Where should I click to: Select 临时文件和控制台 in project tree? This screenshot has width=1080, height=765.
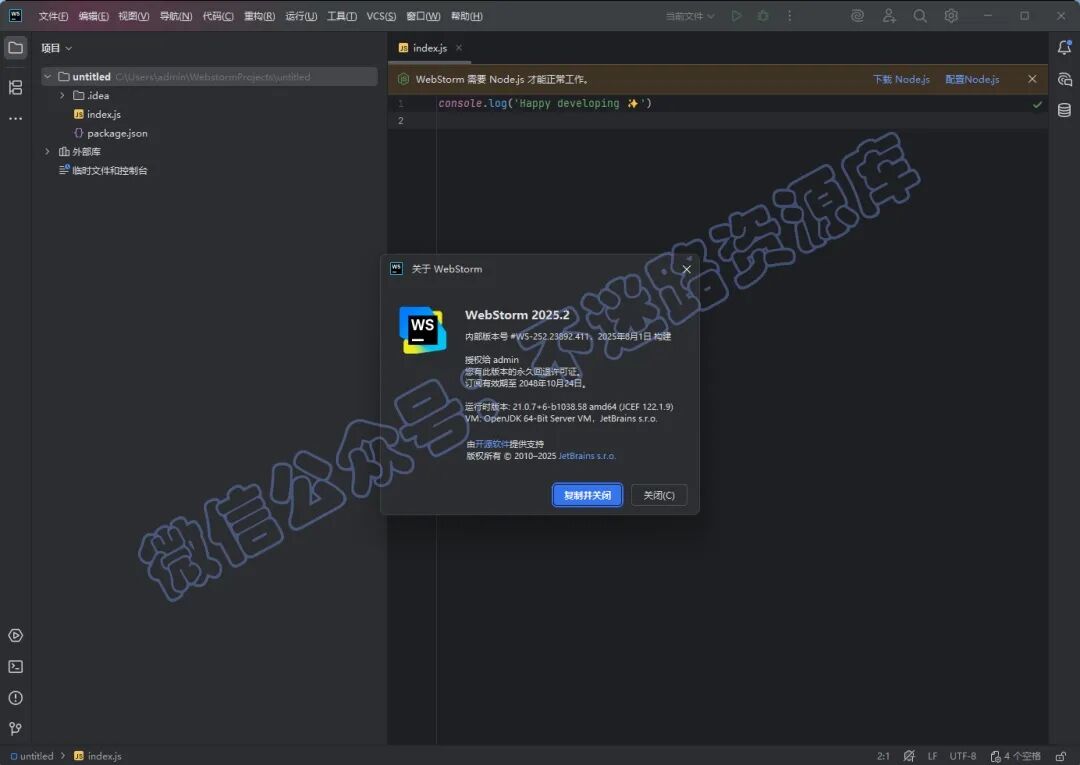pyautogui.click(x=109, y=170)
